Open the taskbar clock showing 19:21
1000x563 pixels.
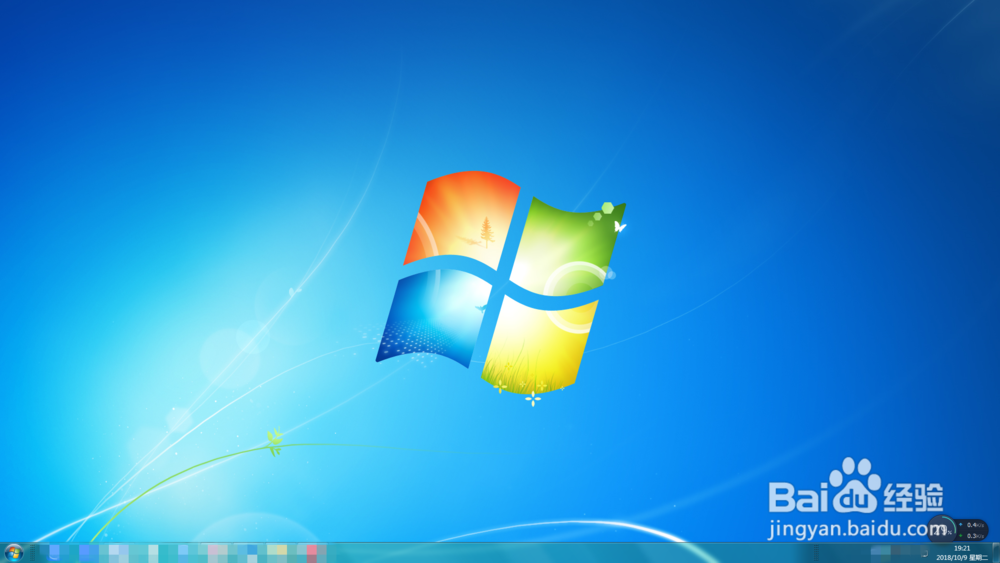click(962, 553)
